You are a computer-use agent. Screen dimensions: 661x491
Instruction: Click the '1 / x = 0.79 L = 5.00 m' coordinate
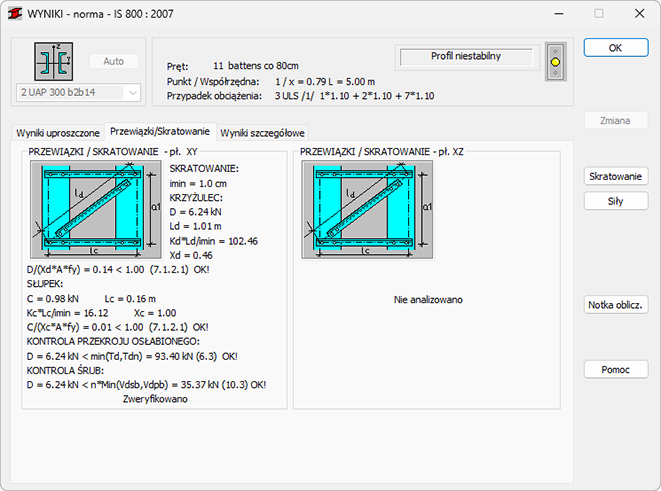(325, 82)
